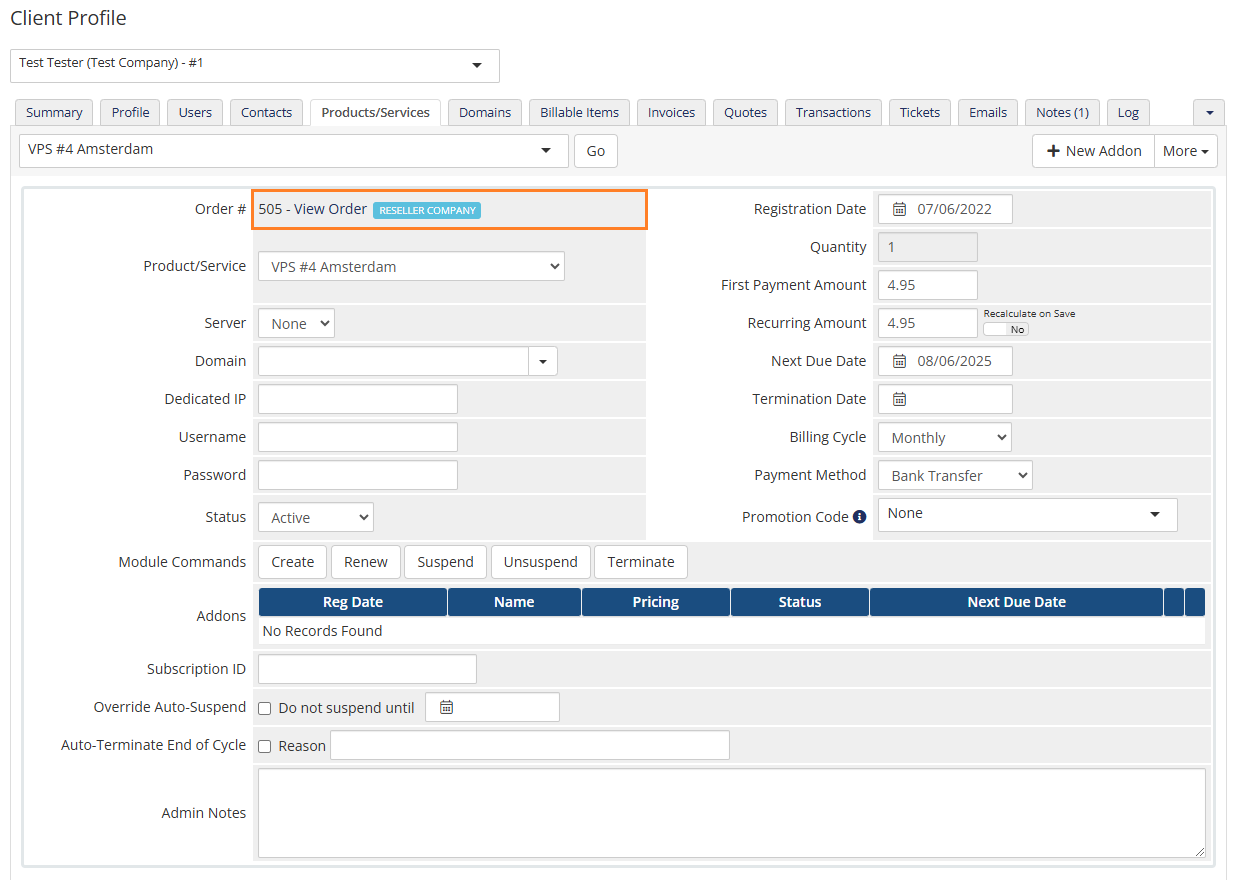Click Promotion Code info icon
This screenshot has width=1236, height=880.
pyautogui.click(x=859, y=517)
